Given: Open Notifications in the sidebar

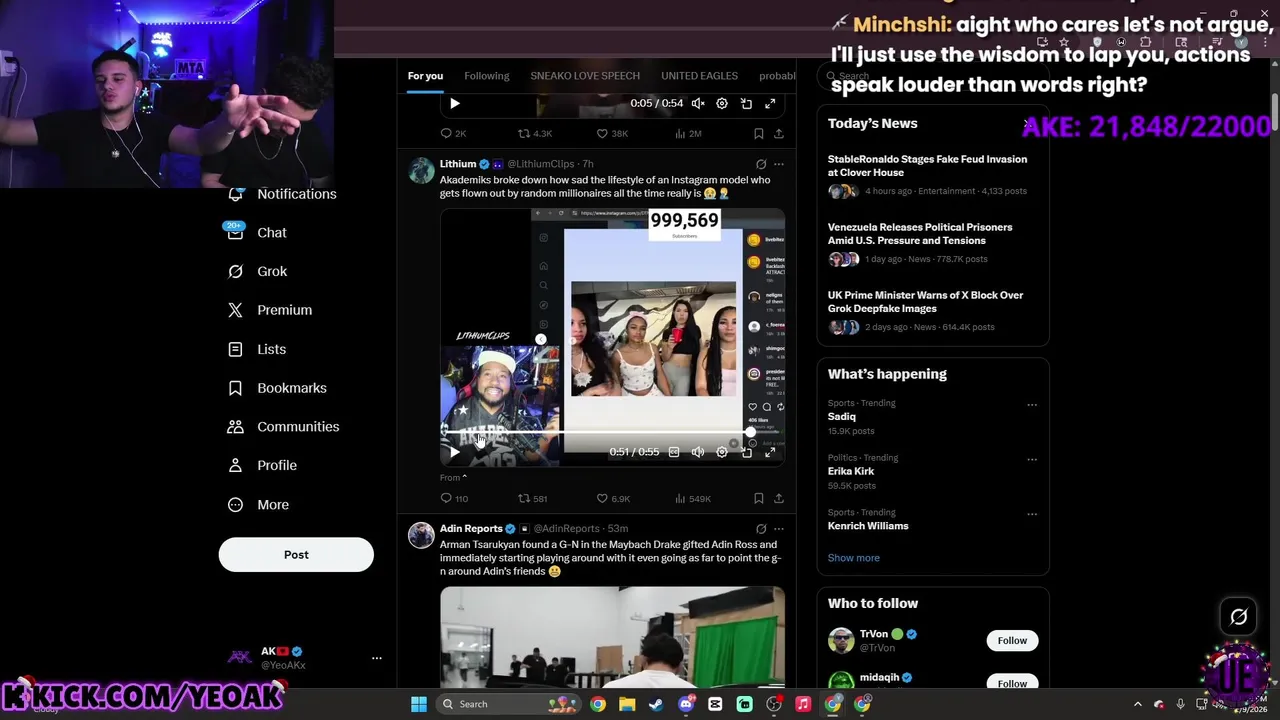Looking at the screenshot, I should (284, 194).
